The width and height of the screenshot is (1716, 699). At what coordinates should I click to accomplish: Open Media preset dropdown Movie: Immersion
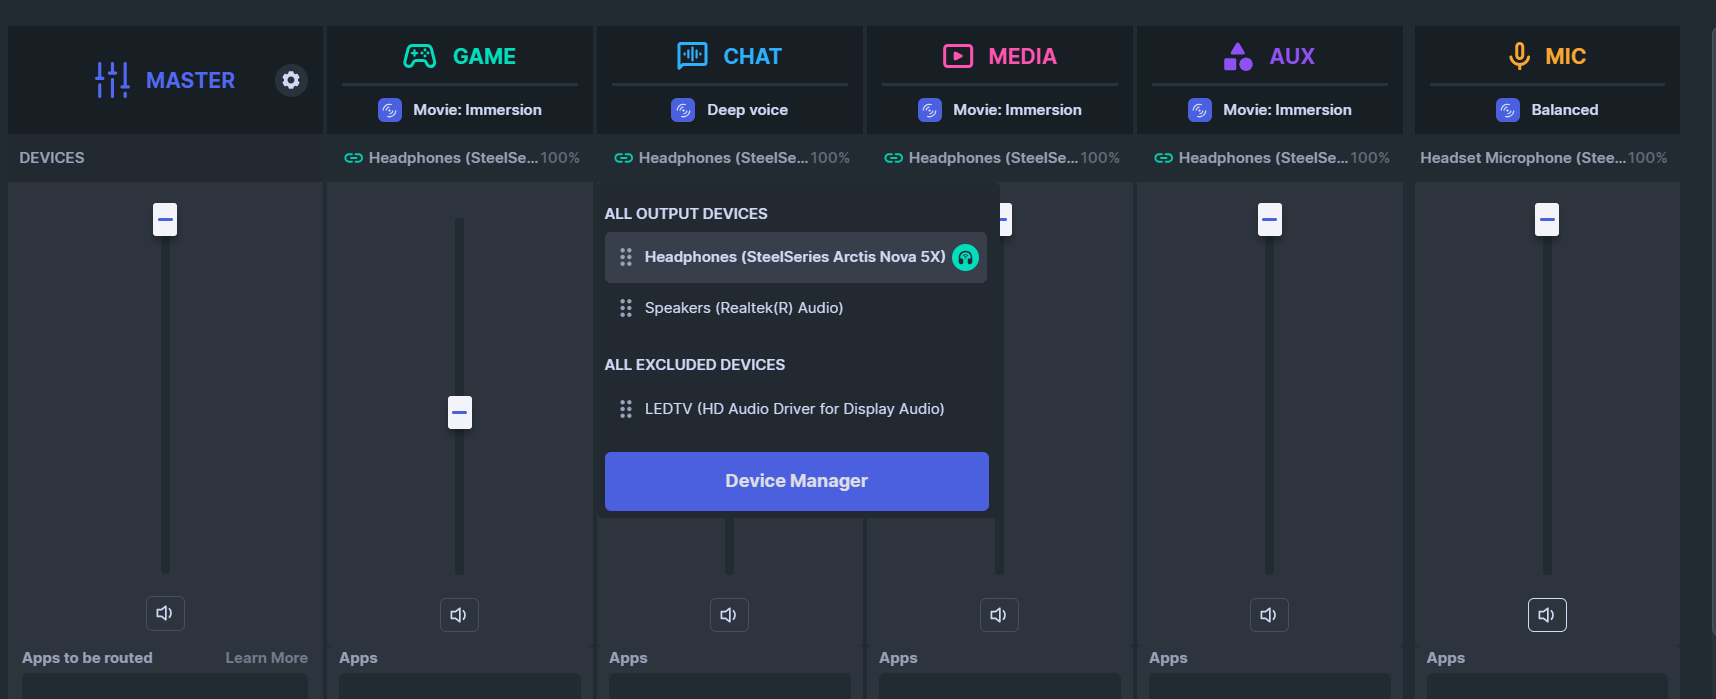coord(1000,110)
